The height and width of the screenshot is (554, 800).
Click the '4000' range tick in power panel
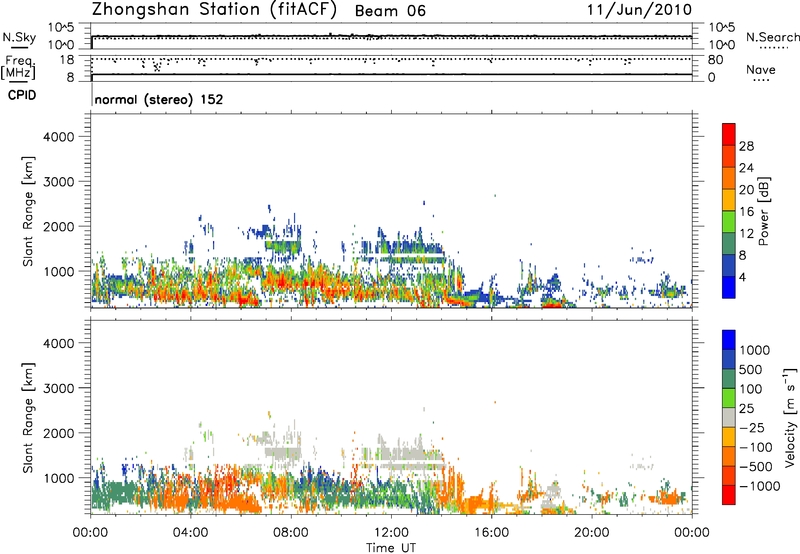coord(59,137)
